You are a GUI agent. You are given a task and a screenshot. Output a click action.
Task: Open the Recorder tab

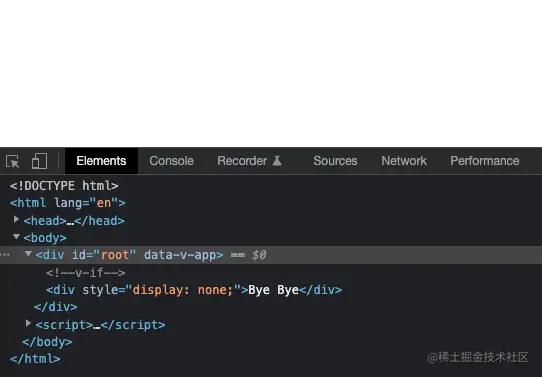coord(242,161)
